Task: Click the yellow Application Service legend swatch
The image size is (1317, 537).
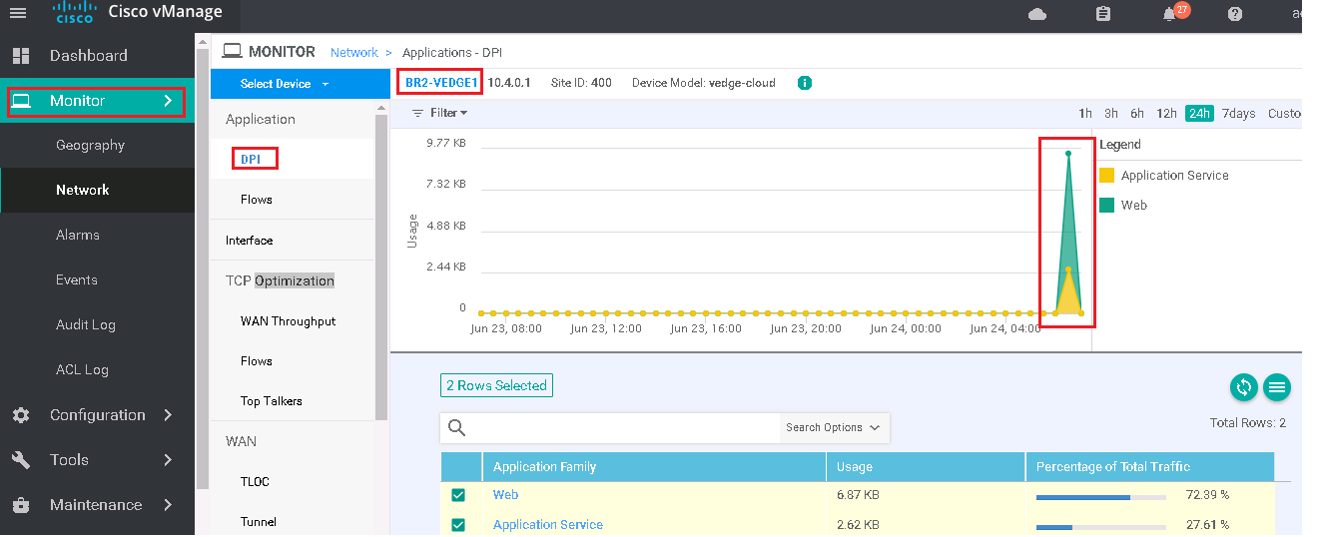Action: 1107,176
